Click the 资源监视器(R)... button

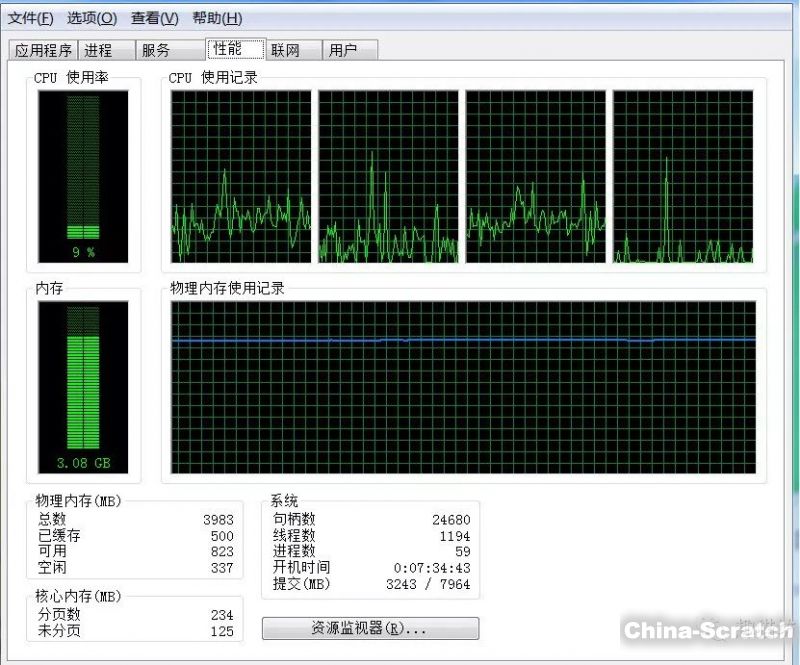pyautogui.click(x=370, y=628)
